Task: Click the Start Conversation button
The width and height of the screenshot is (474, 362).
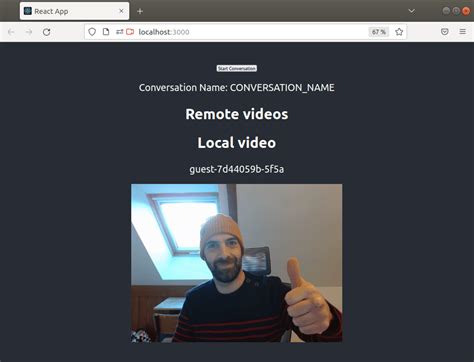Action: coord(237,68)
